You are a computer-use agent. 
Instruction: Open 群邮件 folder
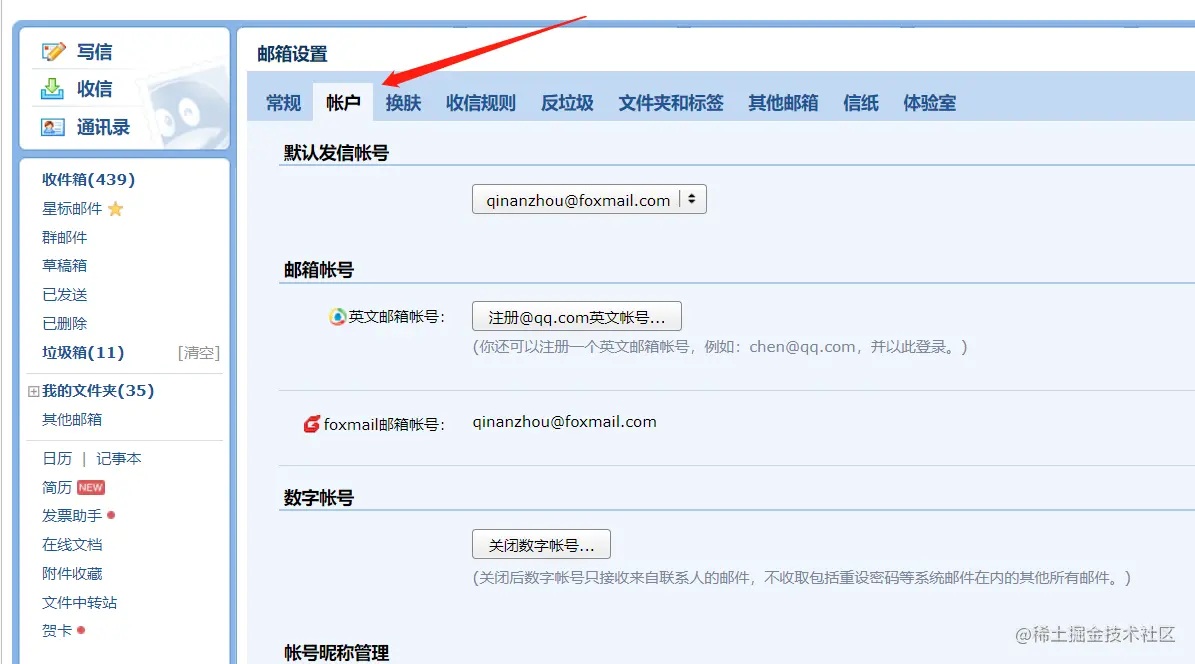coord(65,237)
